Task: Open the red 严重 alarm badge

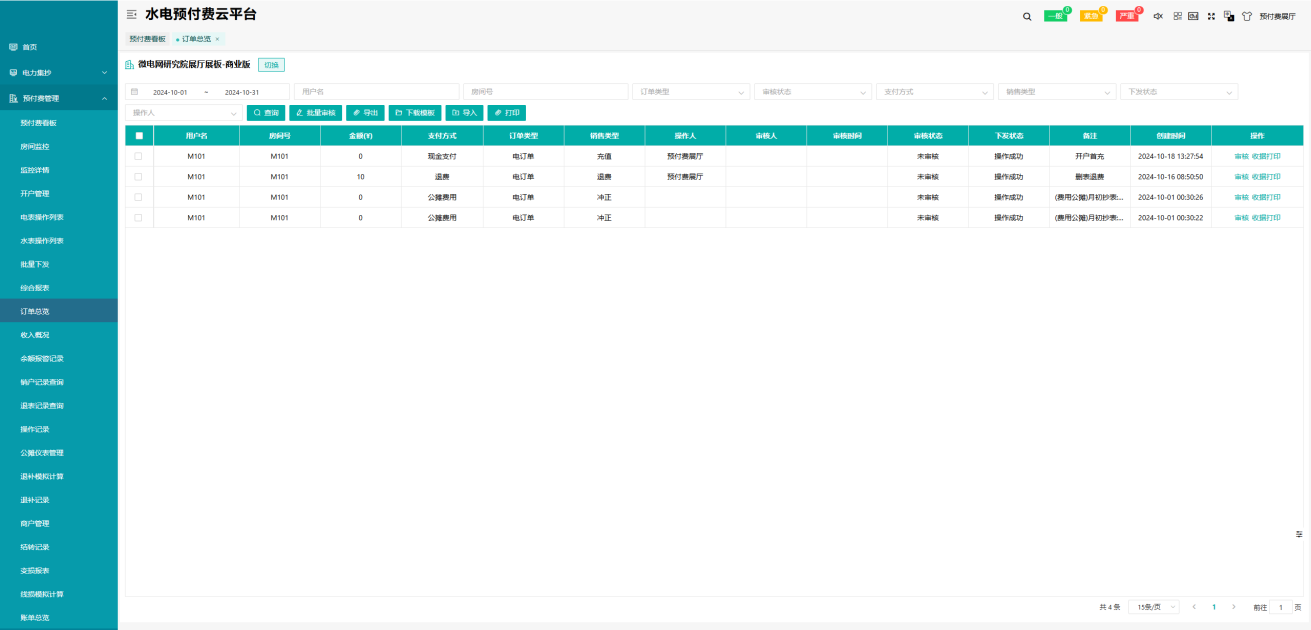Action: click(1127, 16)
